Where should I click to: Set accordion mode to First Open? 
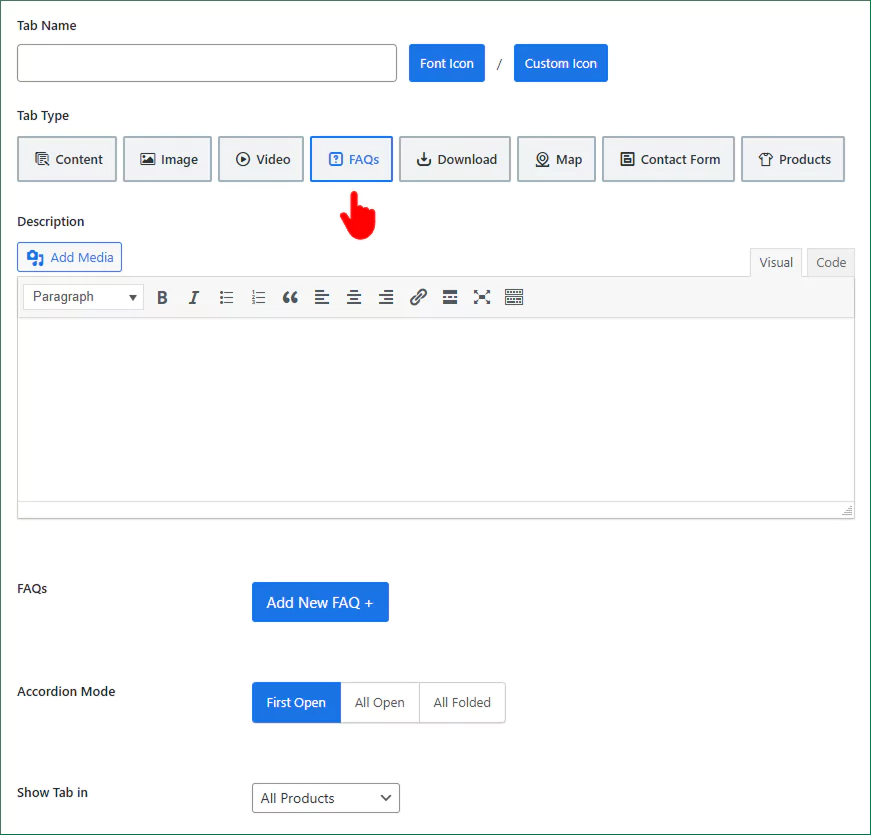point(296,703)
